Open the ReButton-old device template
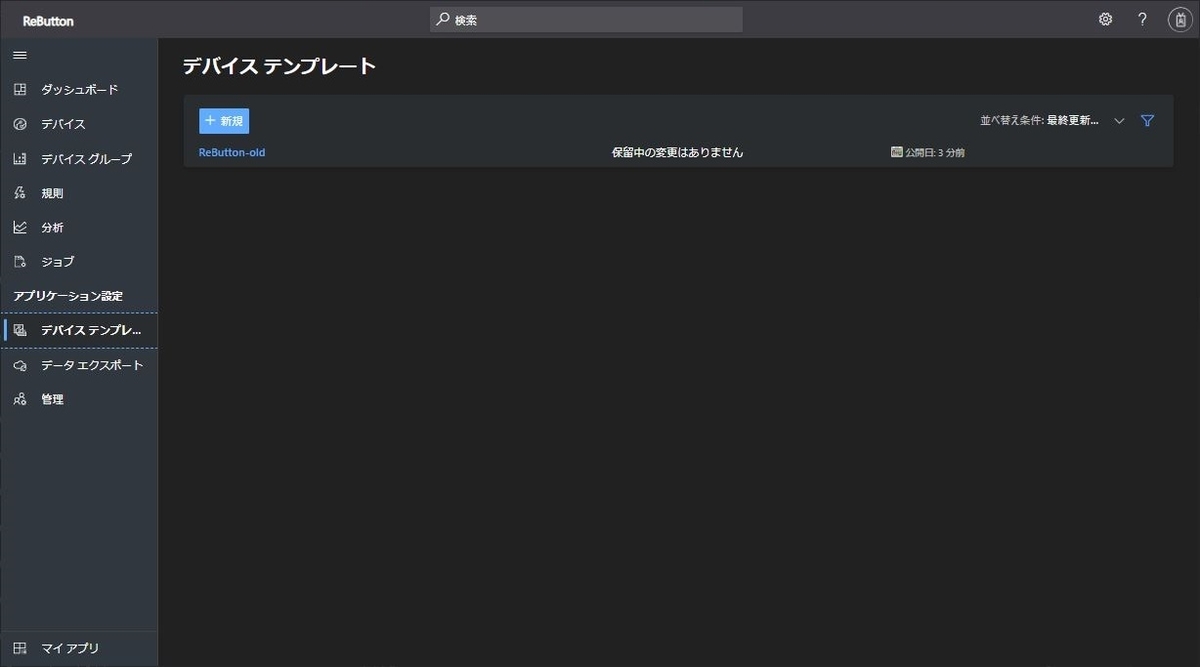 click(x=231, y=152)
